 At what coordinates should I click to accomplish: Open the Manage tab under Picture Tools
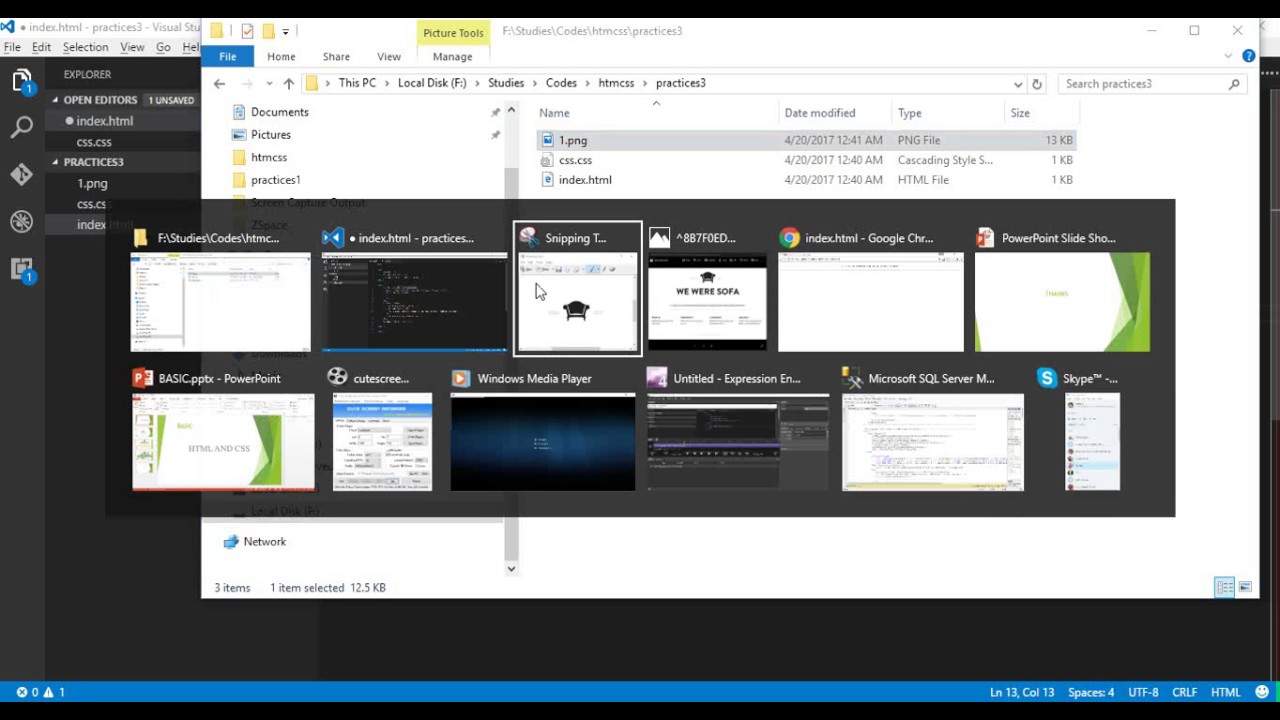[452, 57]
